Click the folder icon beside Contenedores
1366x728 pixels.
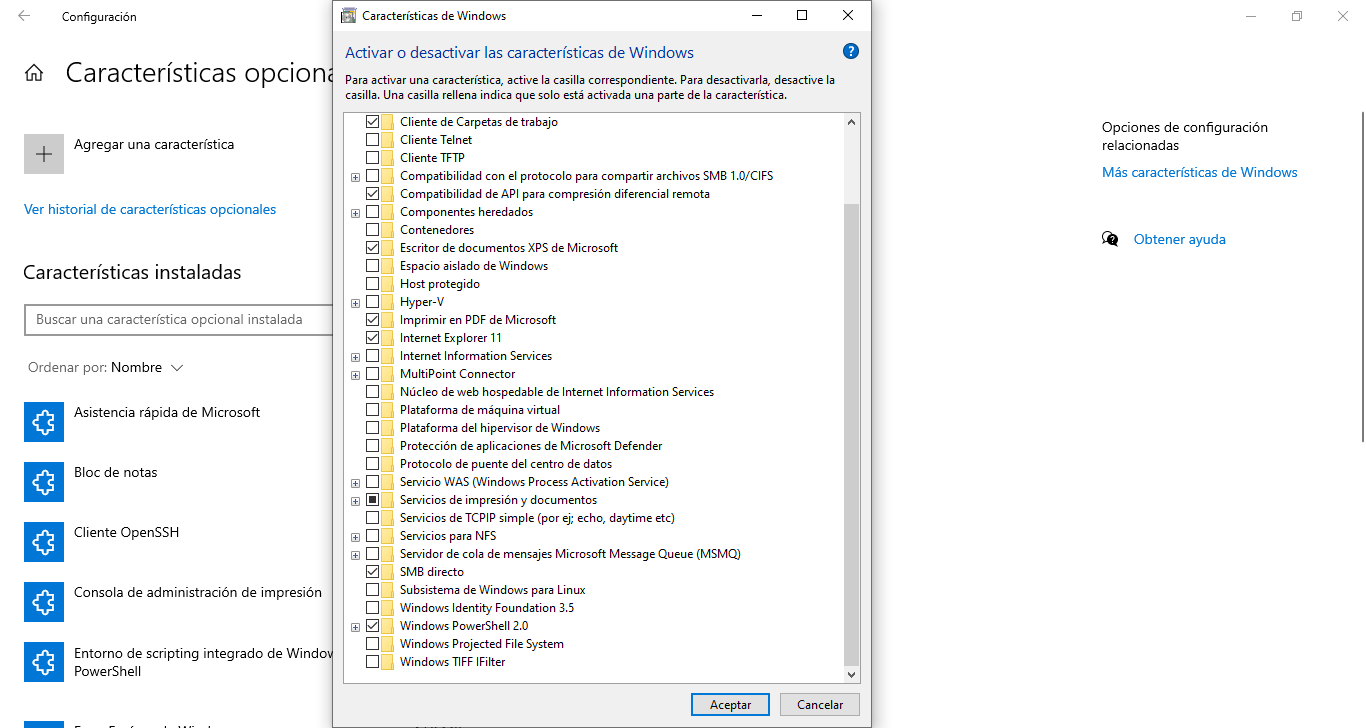tap(387, 230)
